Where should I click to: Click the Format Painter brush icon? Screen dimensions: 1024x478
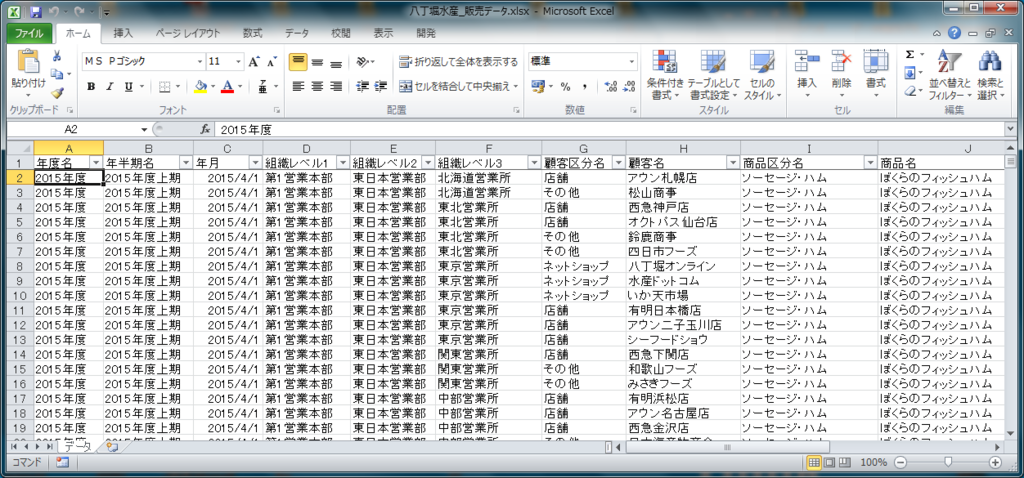(x=57, y=93)
